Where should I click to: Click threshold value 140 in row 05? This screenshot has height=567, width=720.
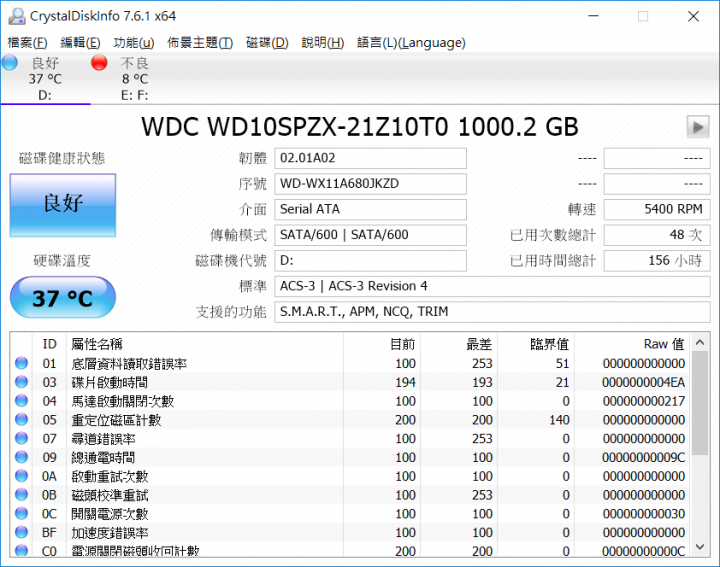pos(559,420)
